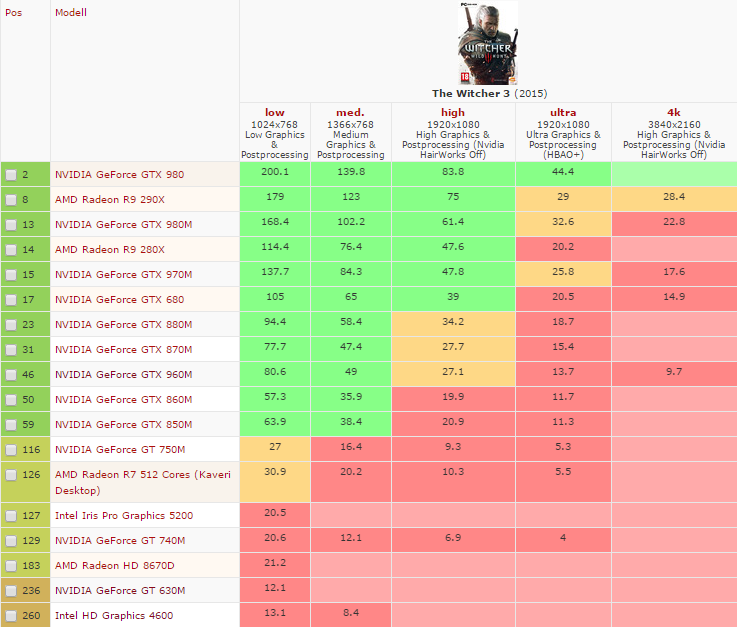Open the NVIDIA GeForce GTX 980 link
Viewport: 737px width, 627px height.
[x=119, y=174]
